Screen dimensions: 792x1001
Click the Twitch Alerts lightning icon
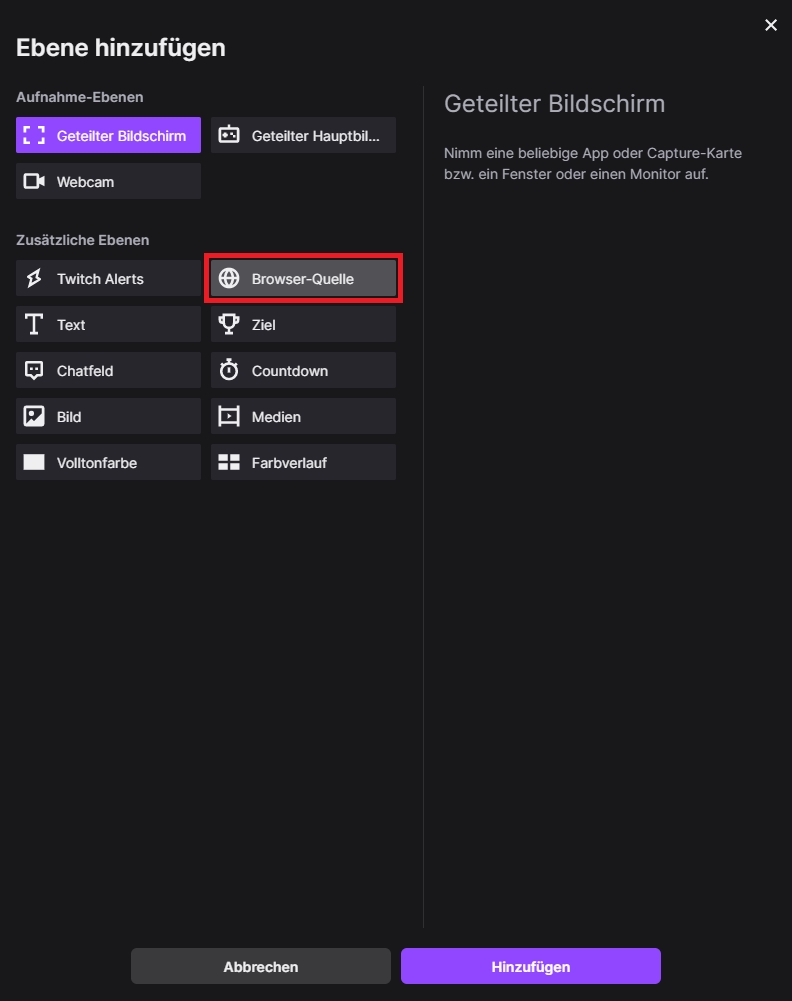pyautogui.click(x=35, y=279)
